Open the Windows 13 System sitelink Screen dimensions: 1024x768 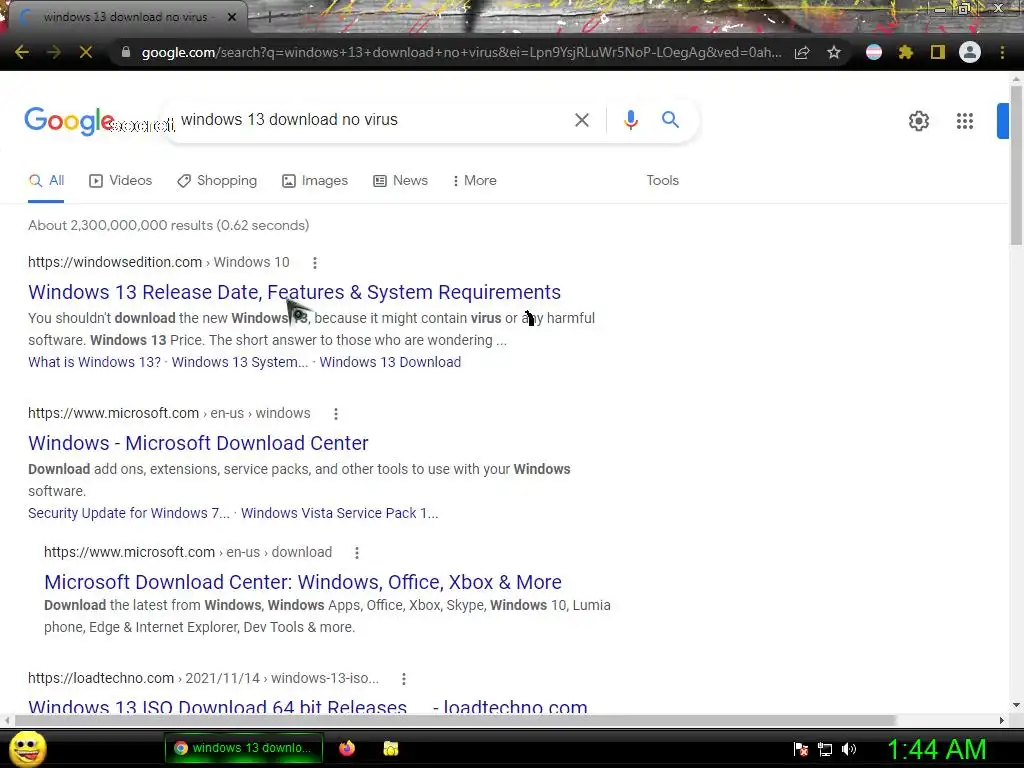click(x=240, y=362)
